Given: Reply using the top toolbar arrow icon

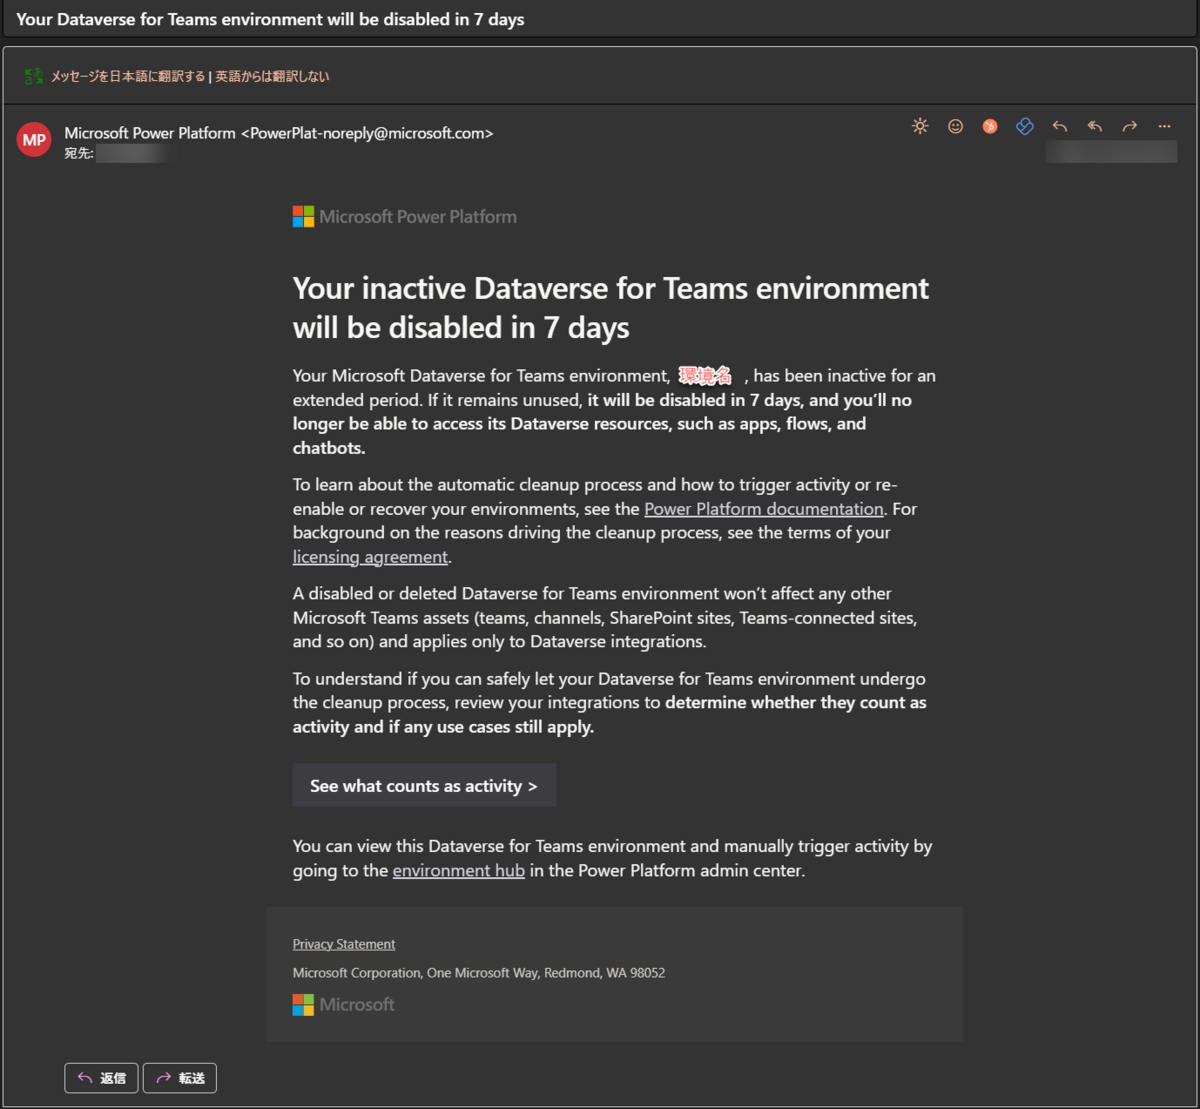Looking at the screenshot, I should [x=1060, y=126].
